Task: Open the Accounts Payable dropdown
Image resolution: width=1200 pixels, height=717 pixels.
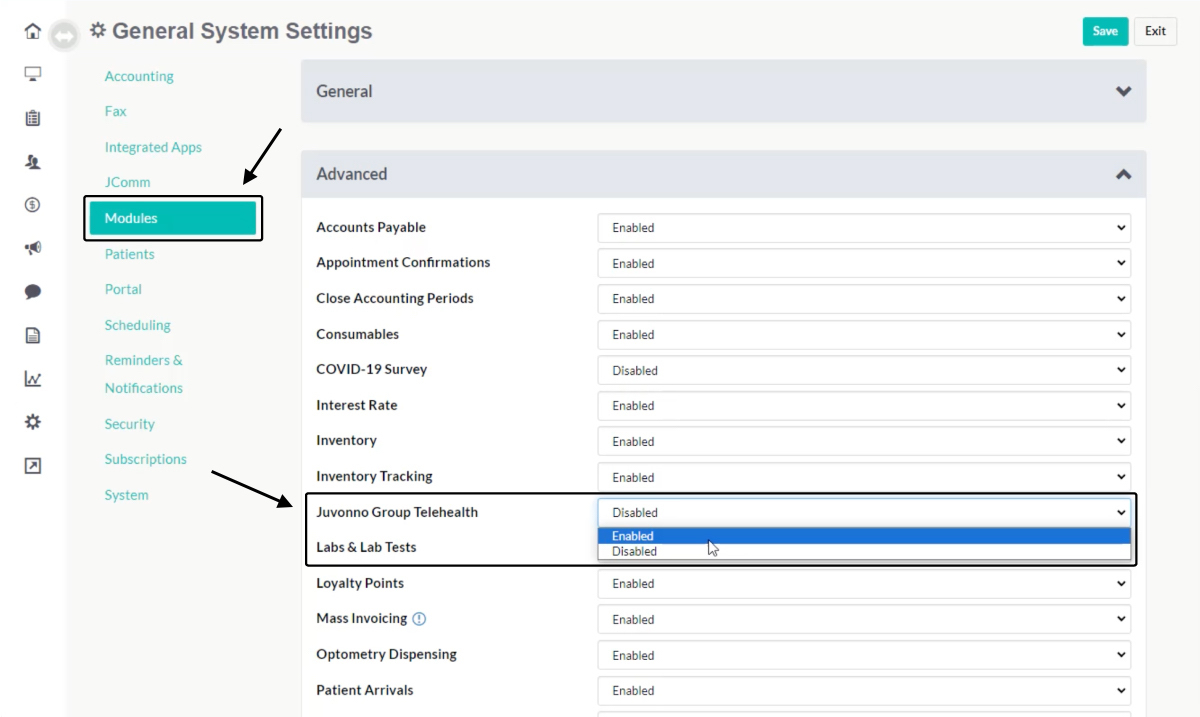Action: 864,228
